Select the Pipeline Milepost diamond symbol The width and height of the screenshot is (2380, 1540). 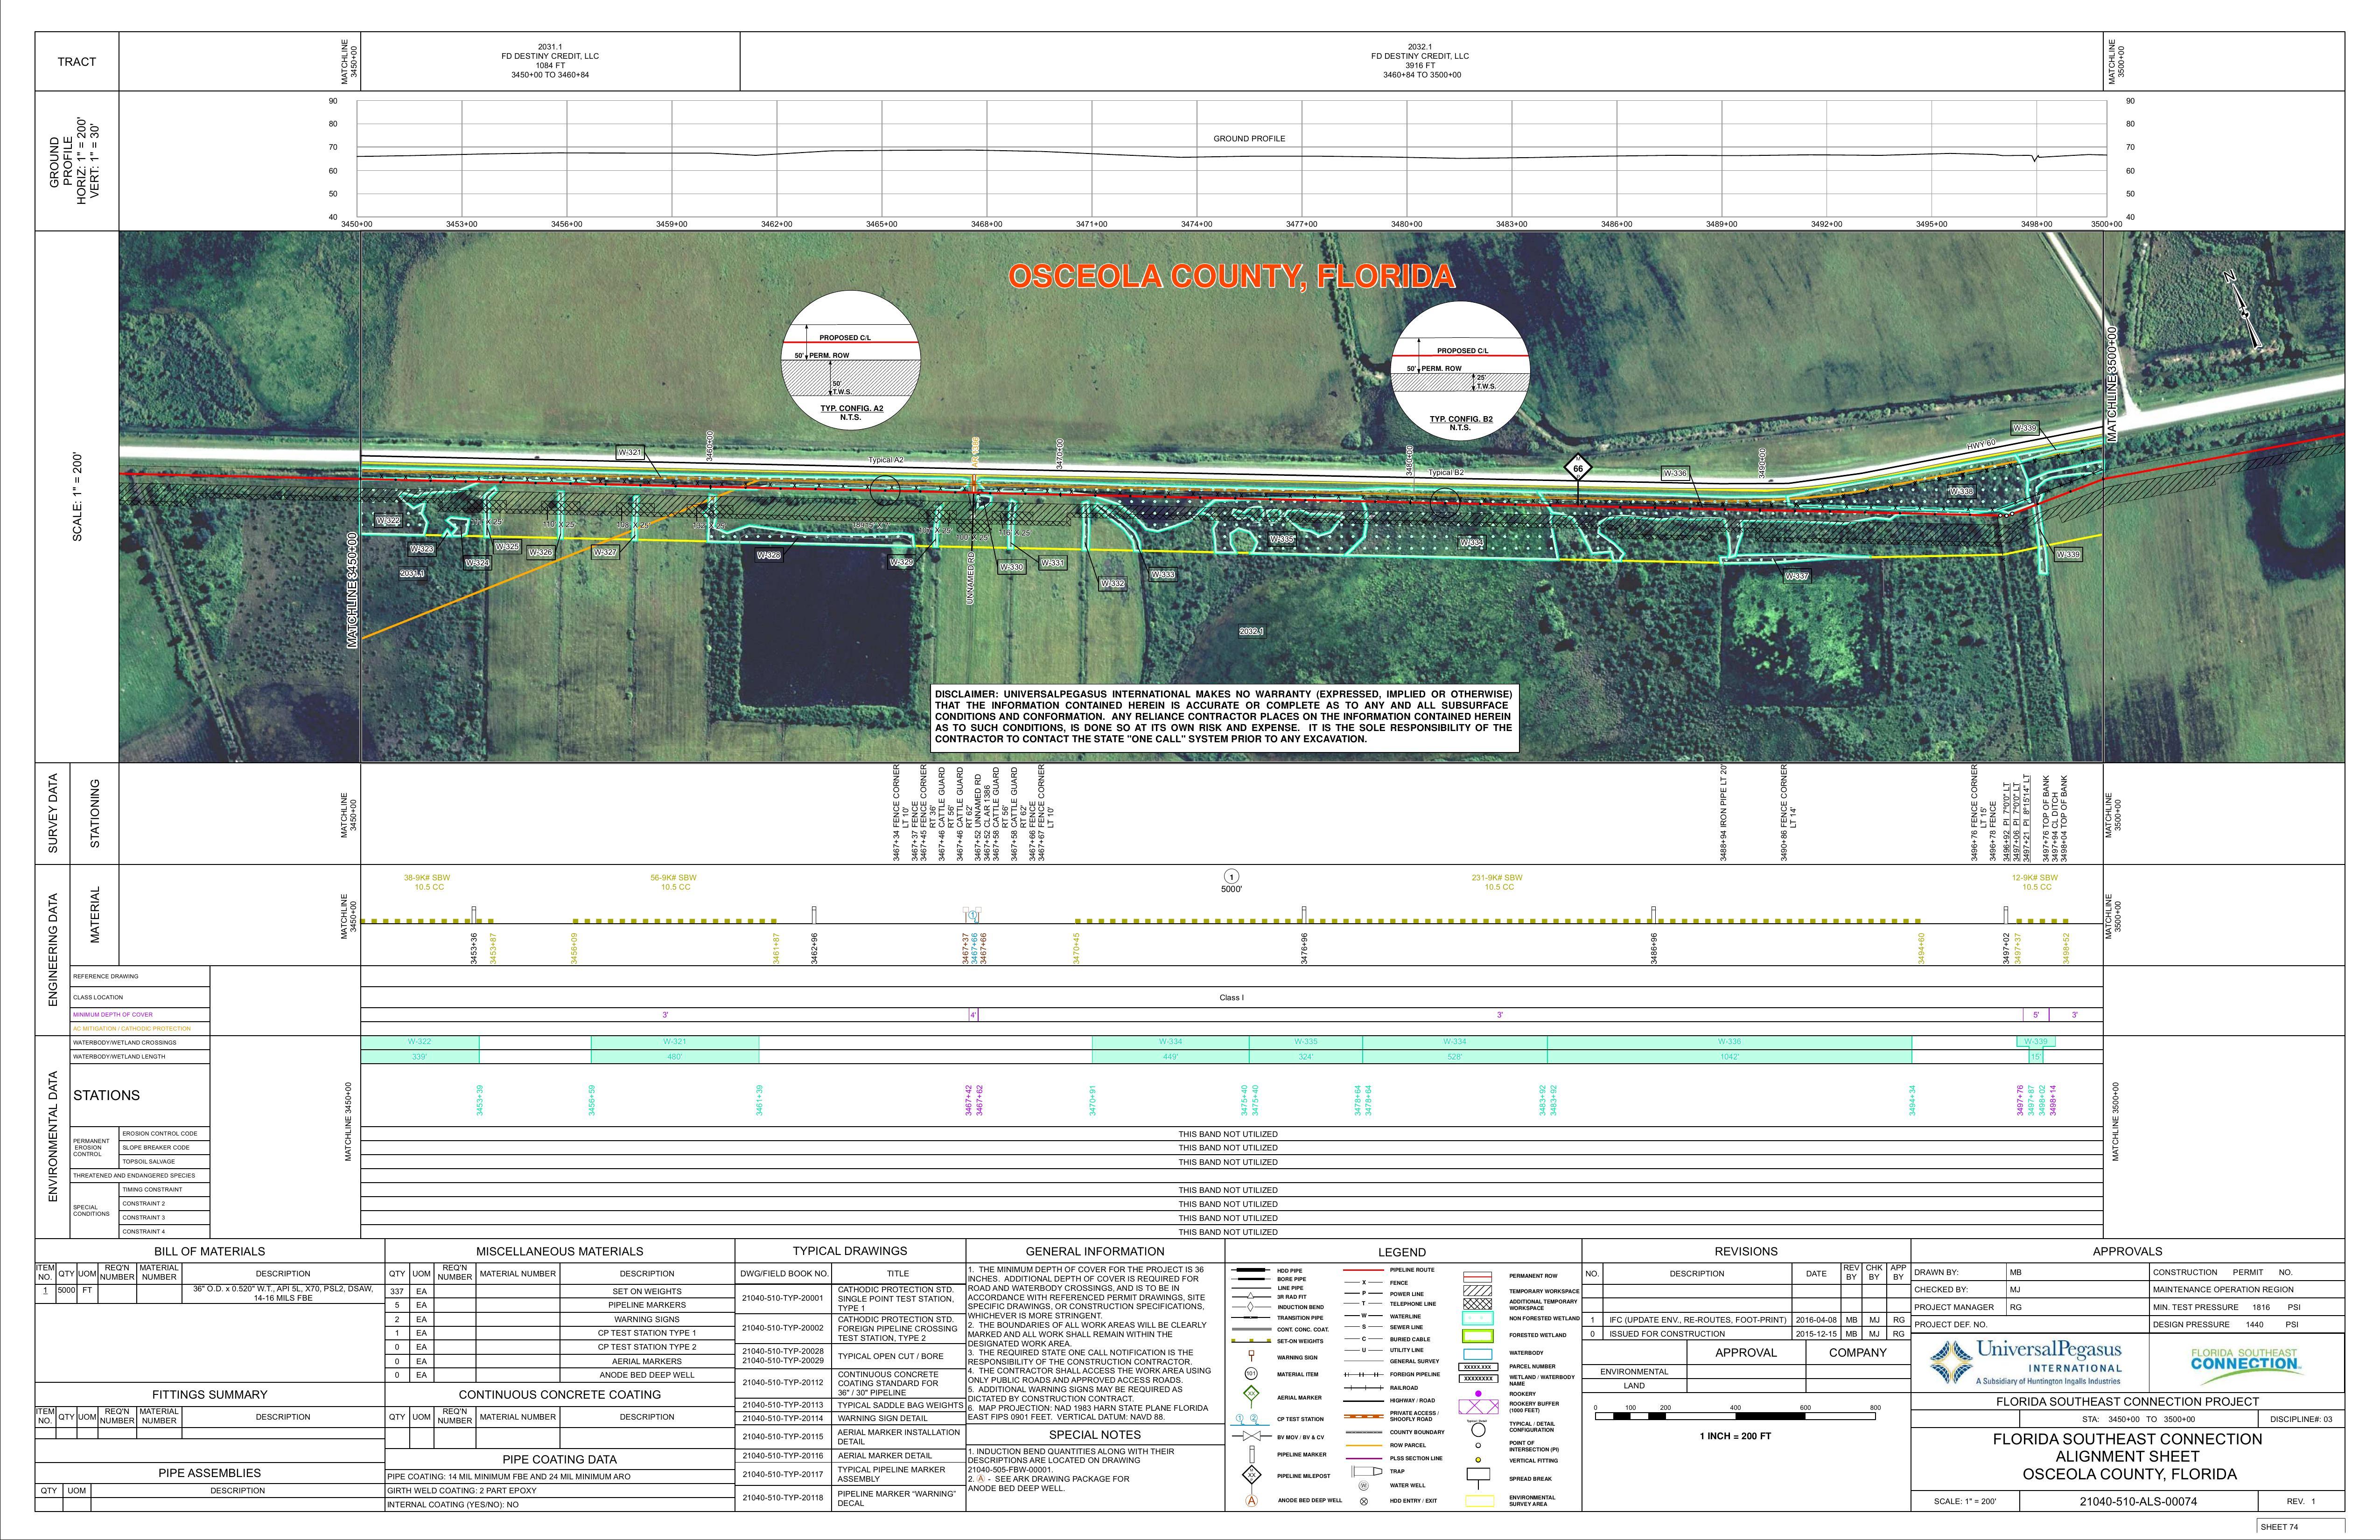click(1251, 1476)
